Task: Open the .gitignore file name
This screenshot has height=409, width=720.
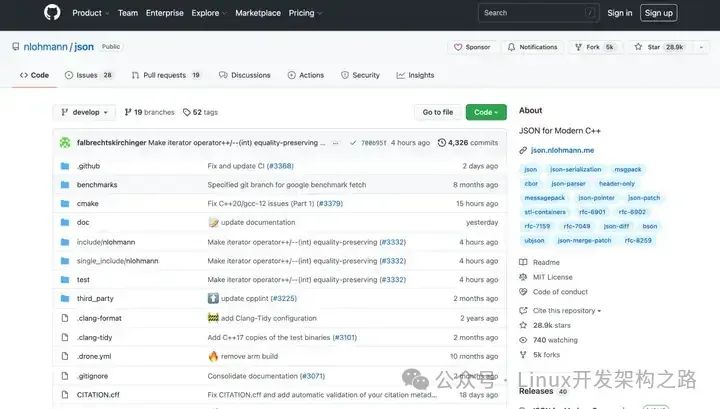Action: click(92, 375)
